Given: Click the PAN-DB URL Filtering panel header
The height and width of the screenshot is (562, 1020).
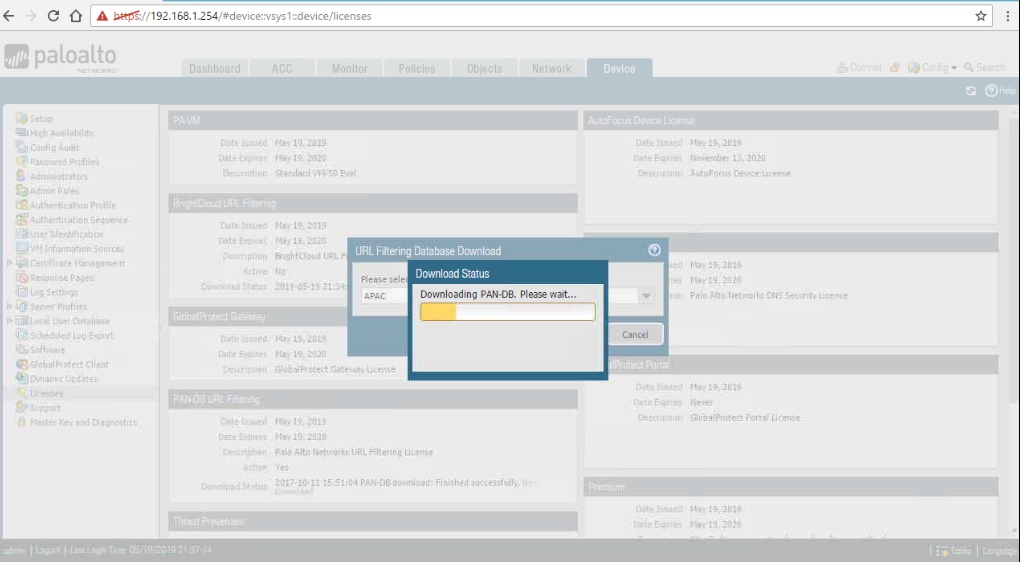Looking at the screenshot, I should tap(373, 399).
